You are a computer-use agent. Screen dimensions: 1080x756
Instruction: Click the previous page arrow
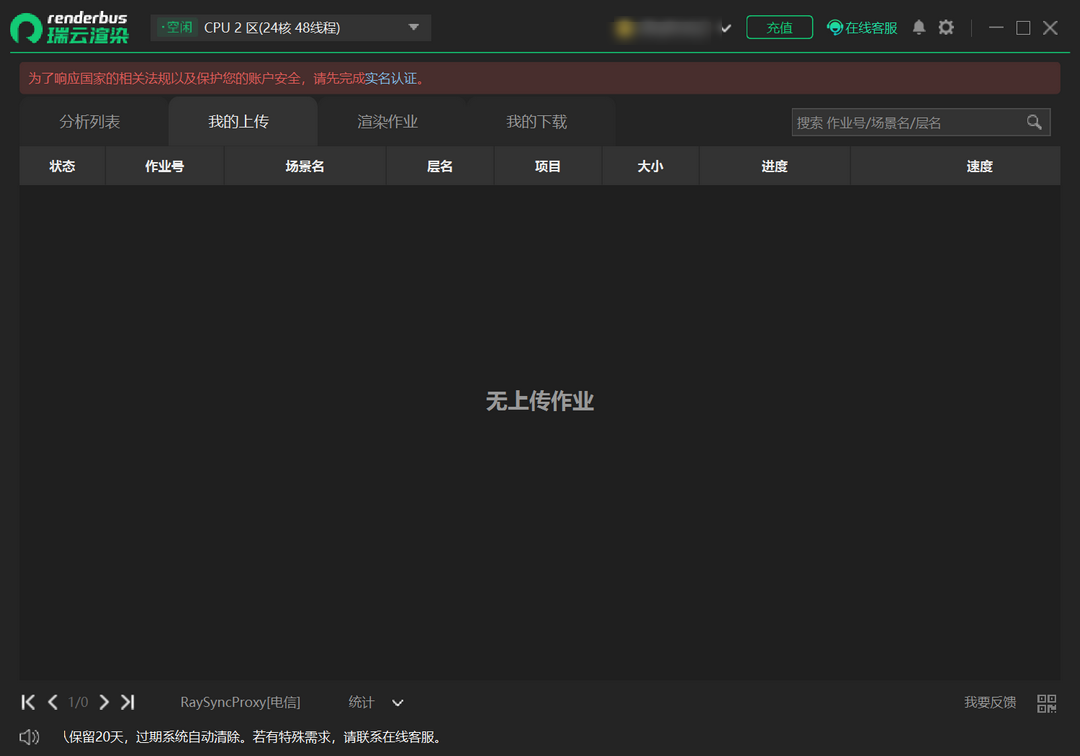53,702
